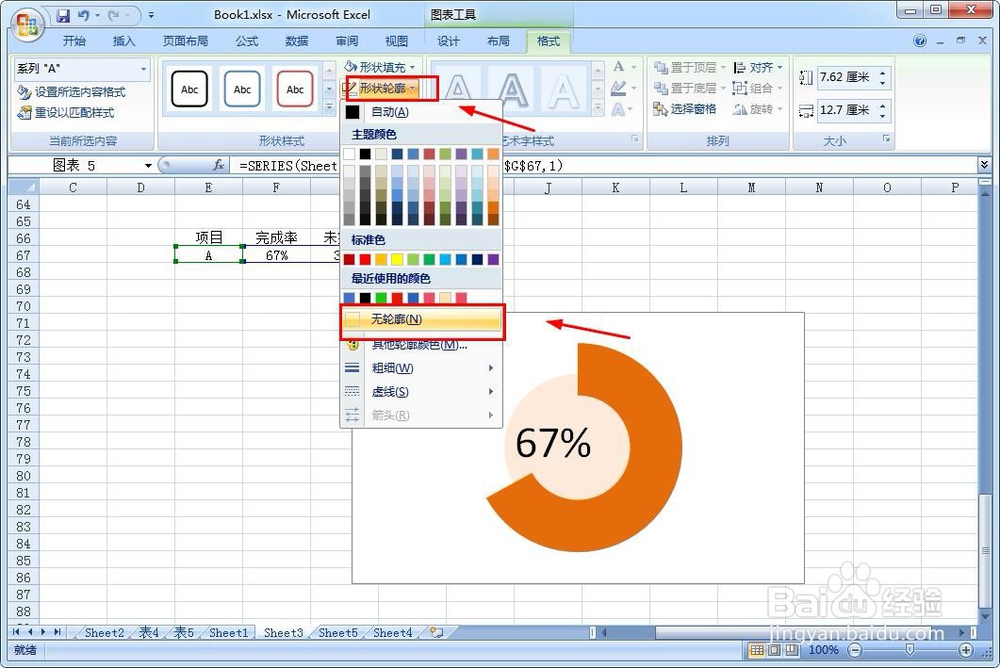Image resolution: width=1000 pixels, height=668 pixels.
Task: Save the workbook from Quick Access toolbar
Action: click(x=63, y=15)
